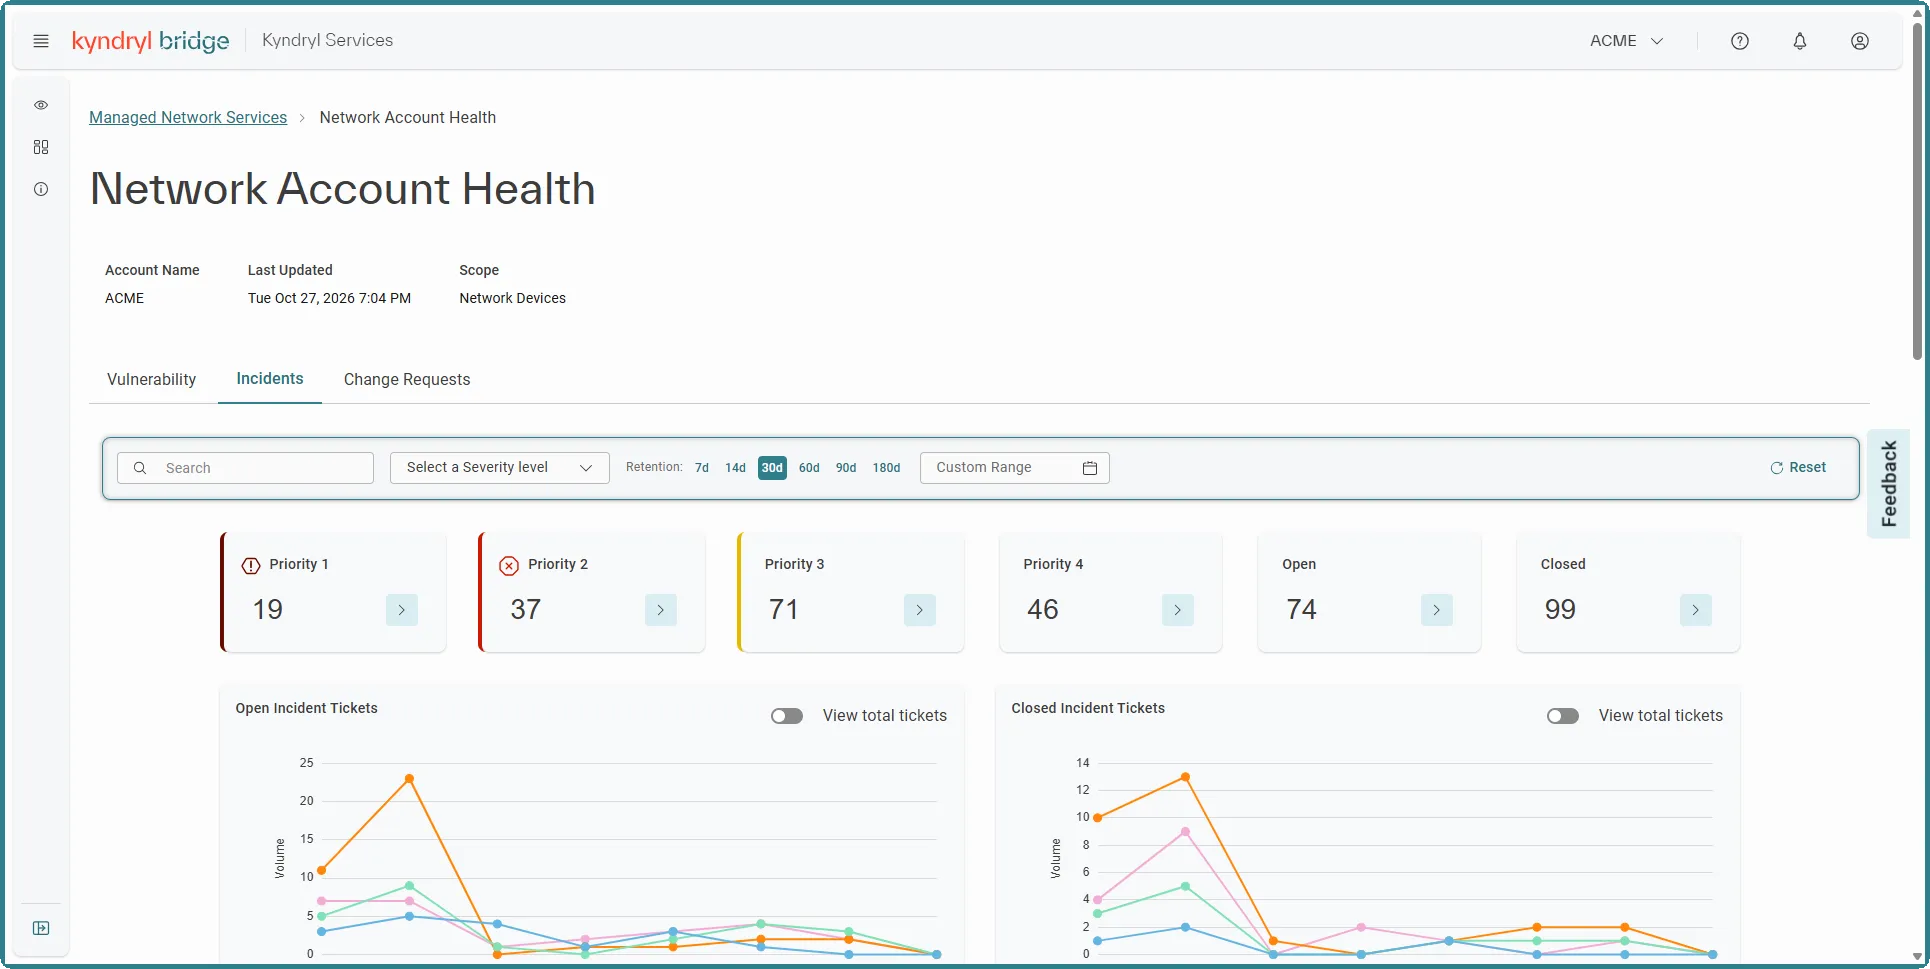Select the 180d retention option
This screenshot has width=1930, height=969.
point(886,468)
